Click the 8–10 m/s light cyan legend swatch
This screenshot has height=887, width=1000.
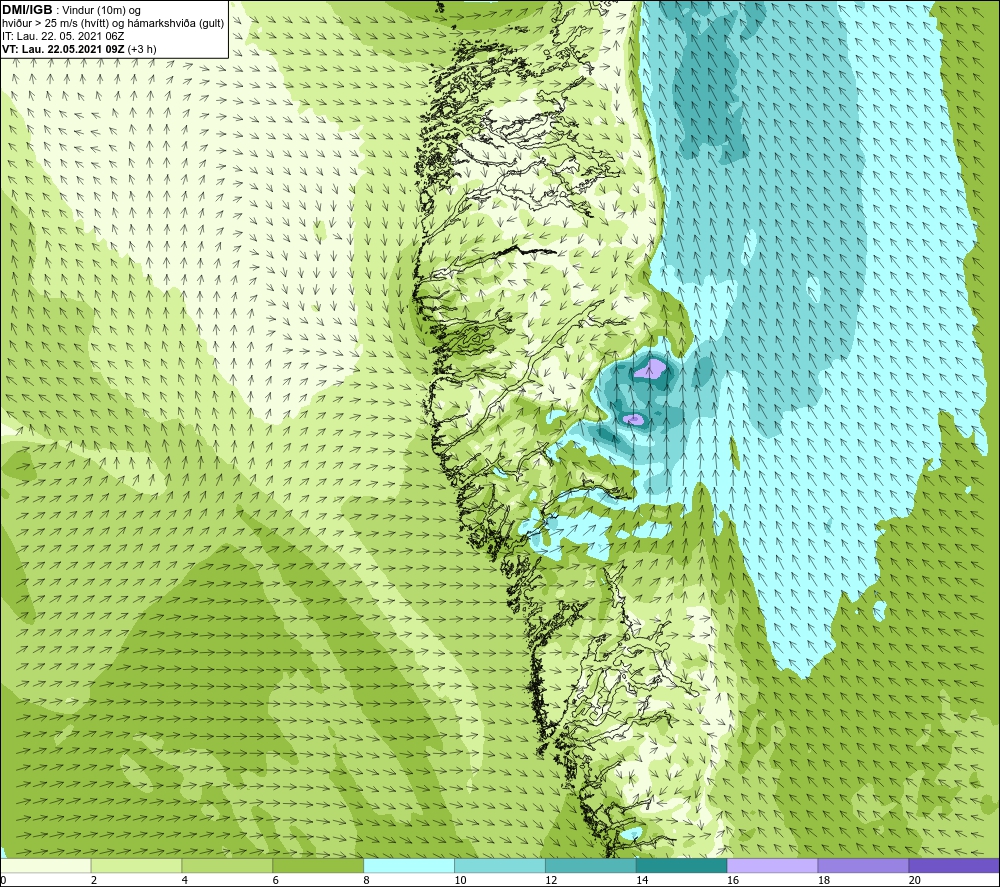409,865
